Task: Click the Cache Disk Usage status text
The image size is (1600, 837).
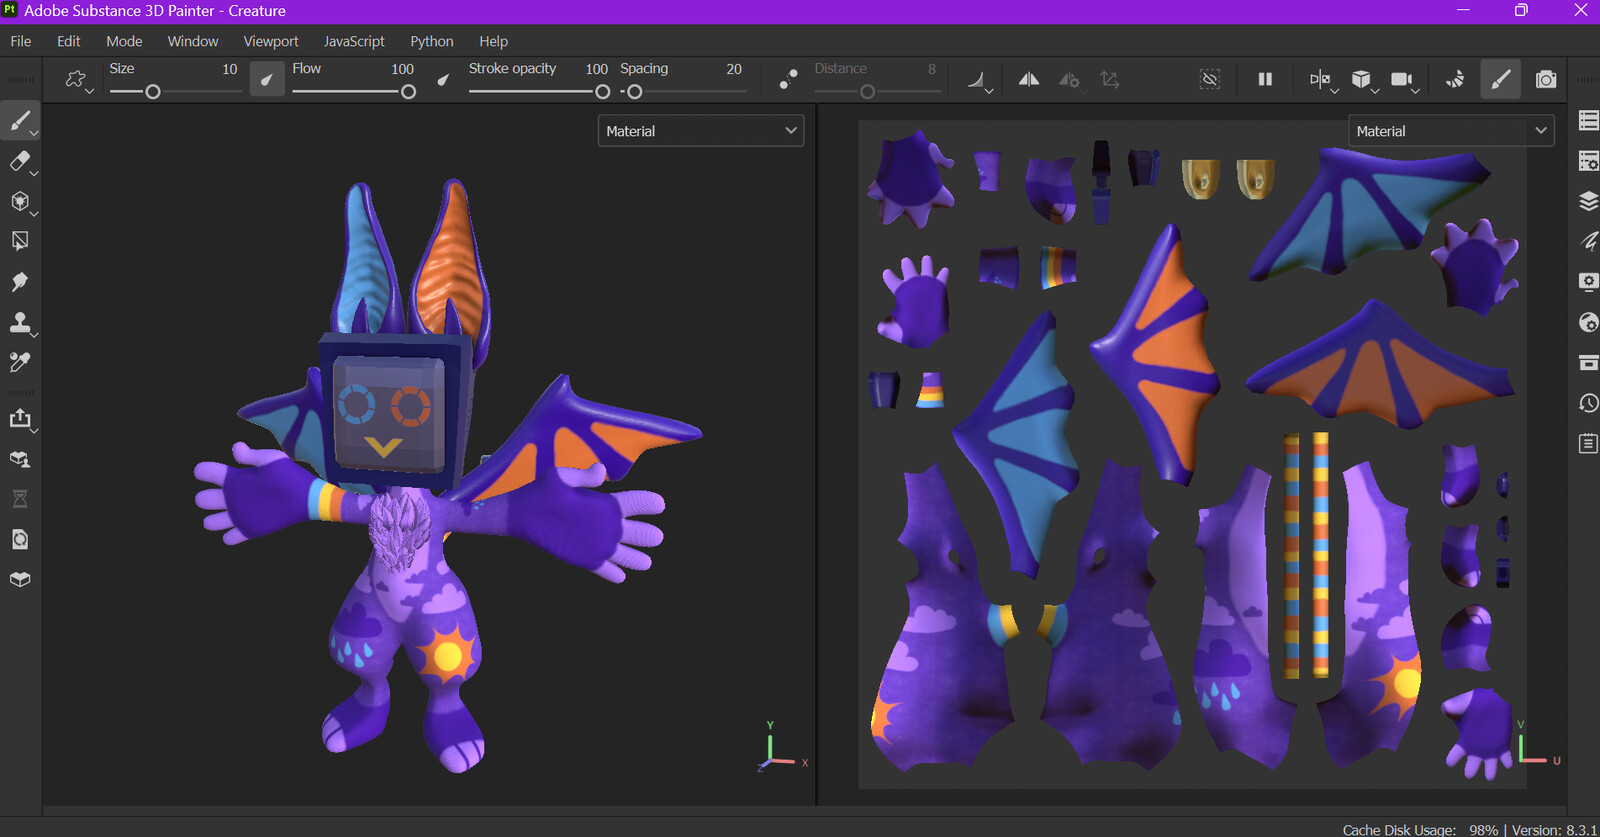Action: point(1420,830)
